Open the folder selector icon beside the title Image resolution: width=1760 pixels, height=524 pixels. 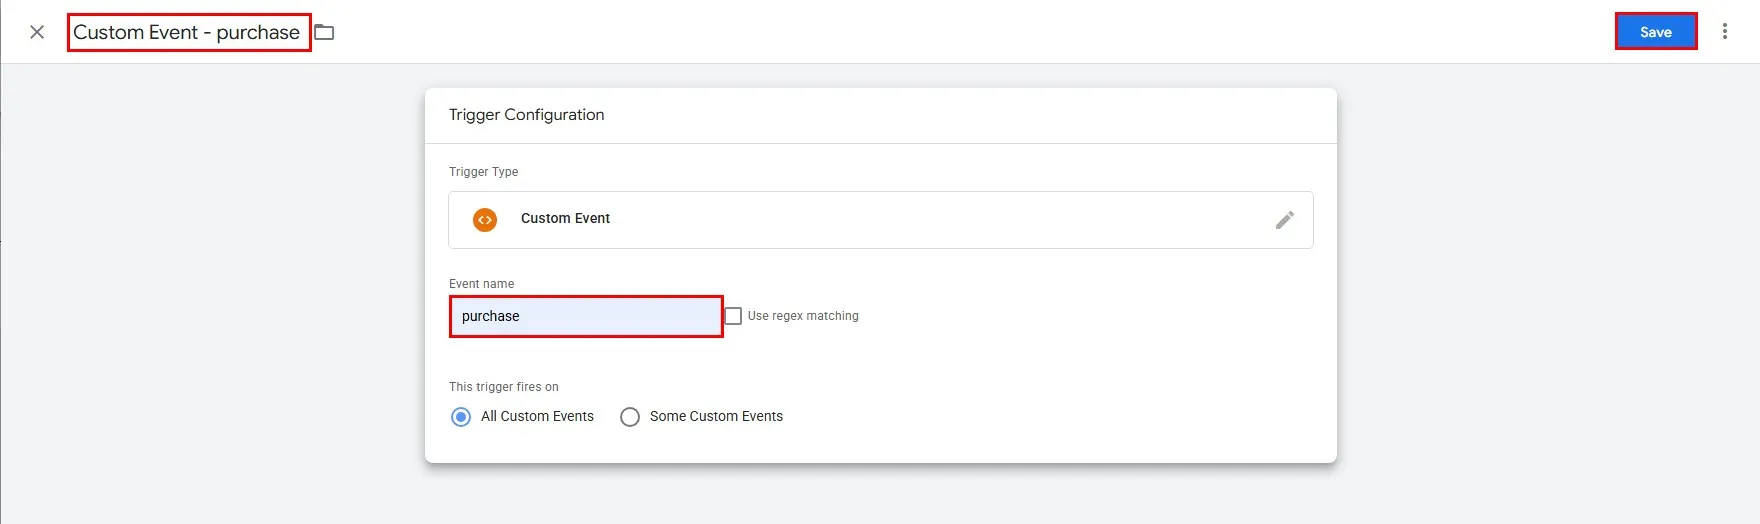click(324, 32)
